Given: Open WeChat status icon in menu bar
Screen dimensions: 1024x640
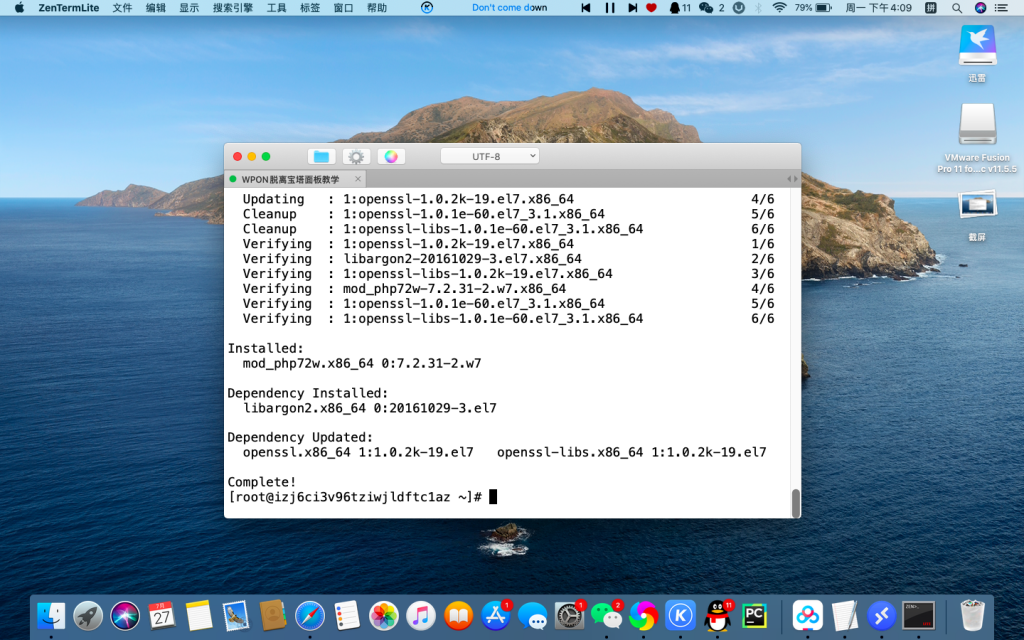Looking at the screenshot, I should coord(711,8).
